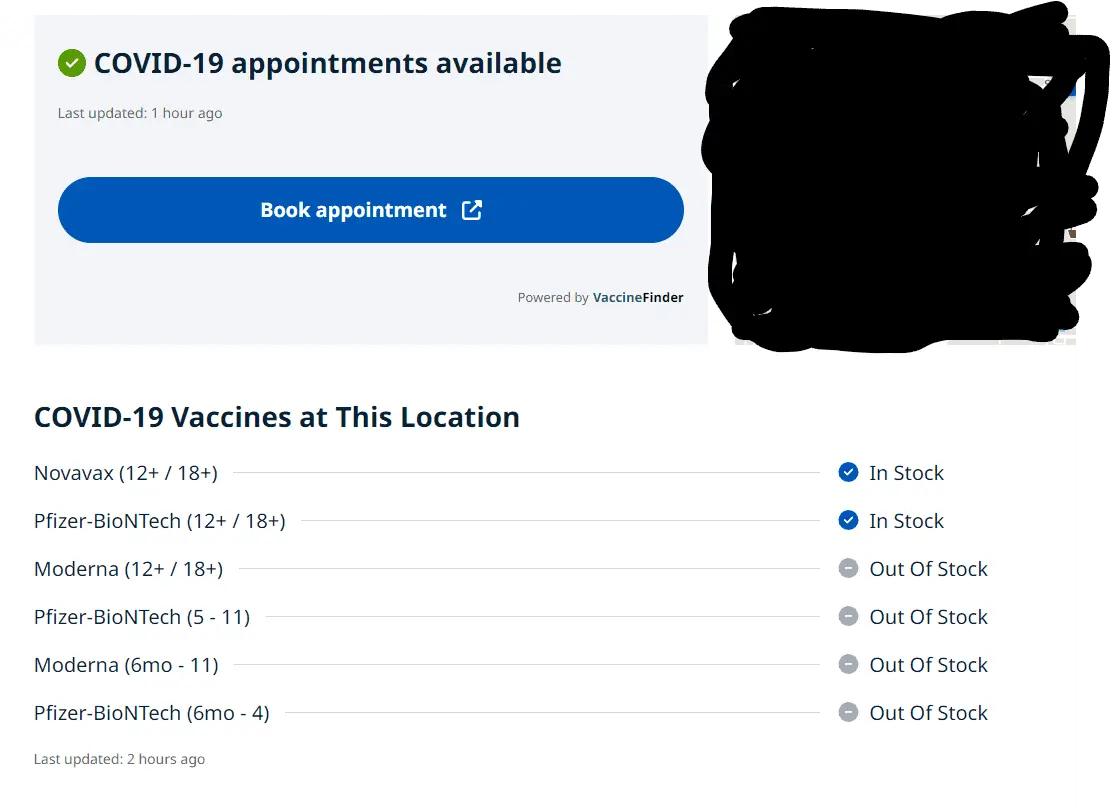Click the external link icon on Book appointment
Screen dimensions: 1111x809
pos(472,210)
